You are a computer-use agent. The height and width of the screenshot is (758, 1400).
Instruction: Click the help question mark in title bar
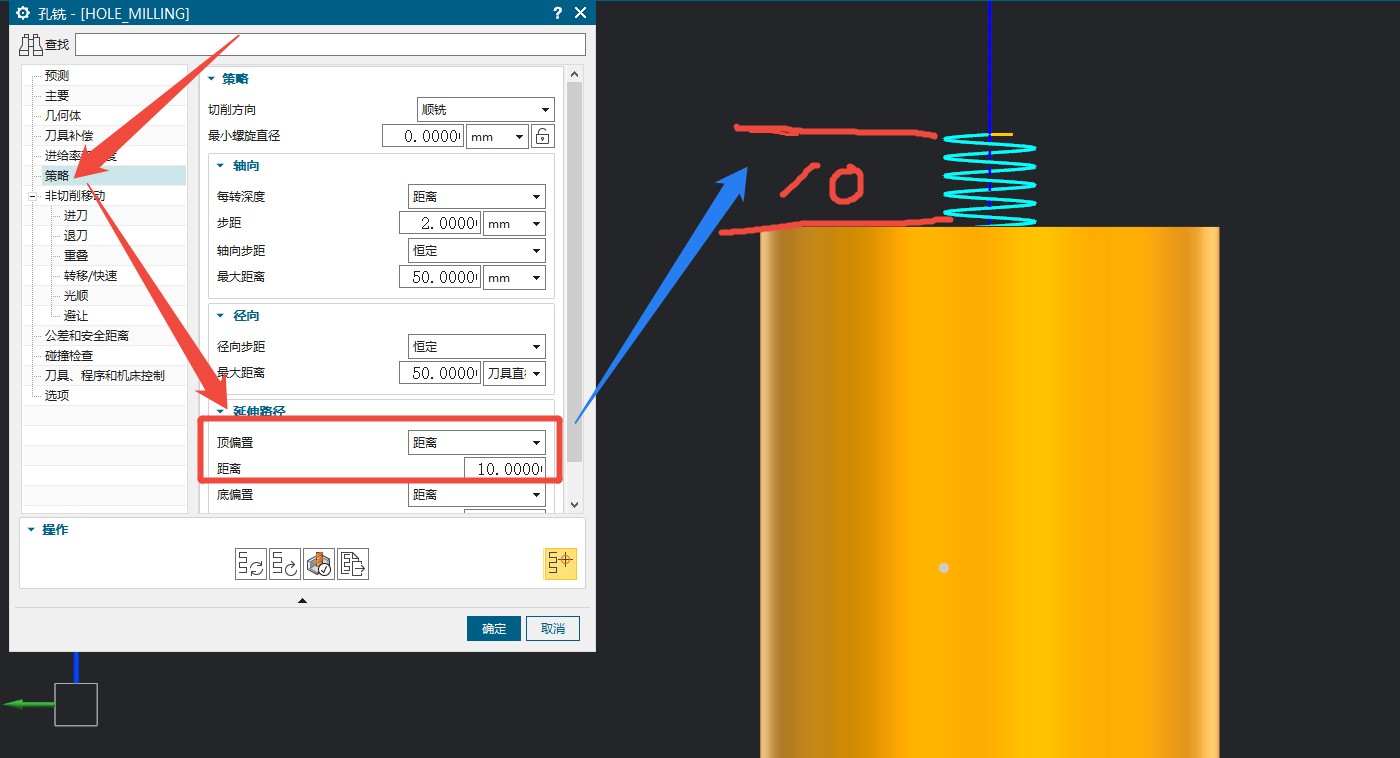point(557,13)
